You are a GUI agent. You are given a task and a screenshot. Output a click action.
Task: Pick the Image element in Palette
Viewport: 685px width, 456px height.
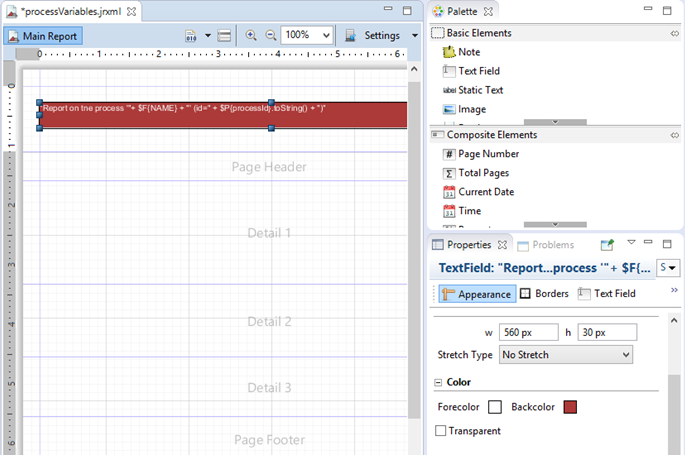[x=471, y=109]
